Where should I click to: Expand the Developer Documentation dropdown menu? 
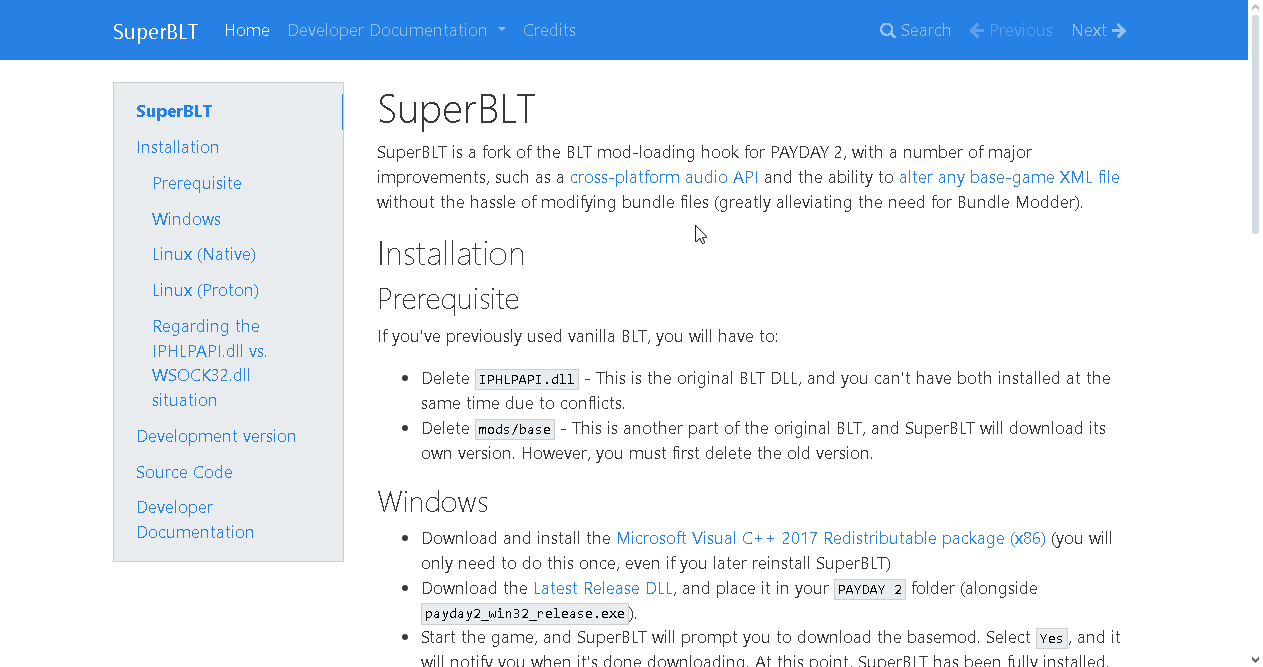pyautogui.click(x=396, y=30)
